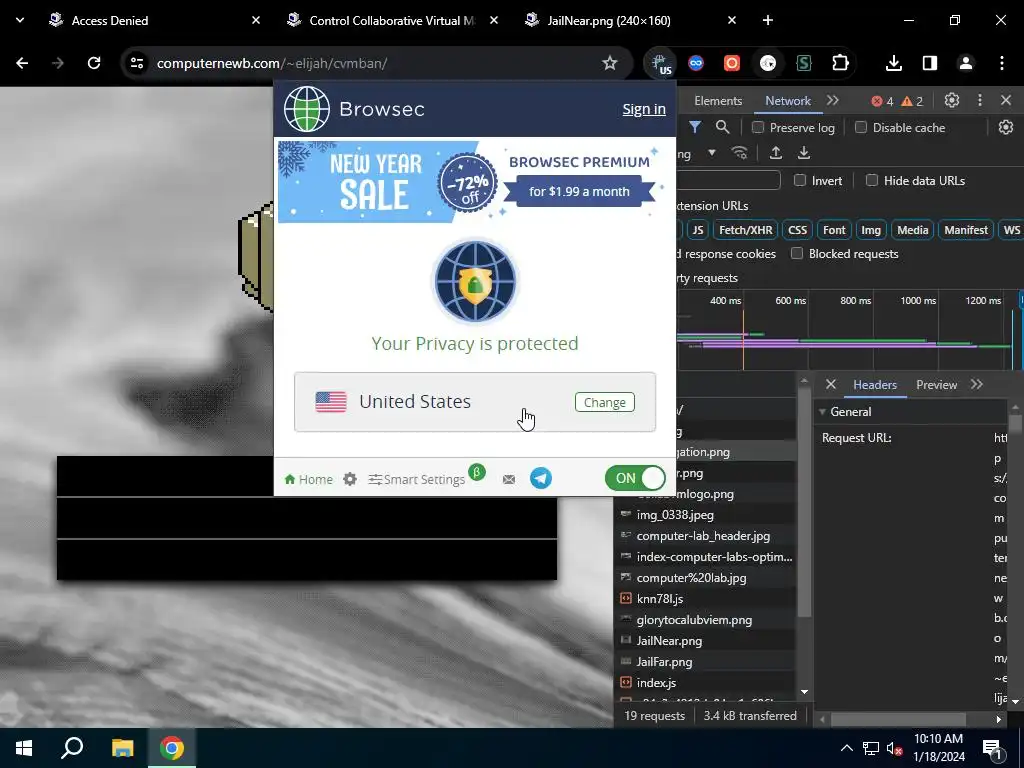Click Export HAR download icon

point(804,153)
